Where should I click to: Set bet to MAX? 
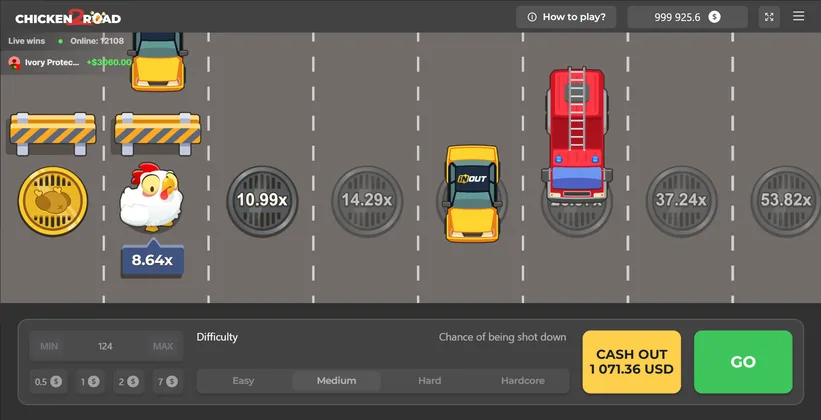pyautogui.click(x=162, y=346)
